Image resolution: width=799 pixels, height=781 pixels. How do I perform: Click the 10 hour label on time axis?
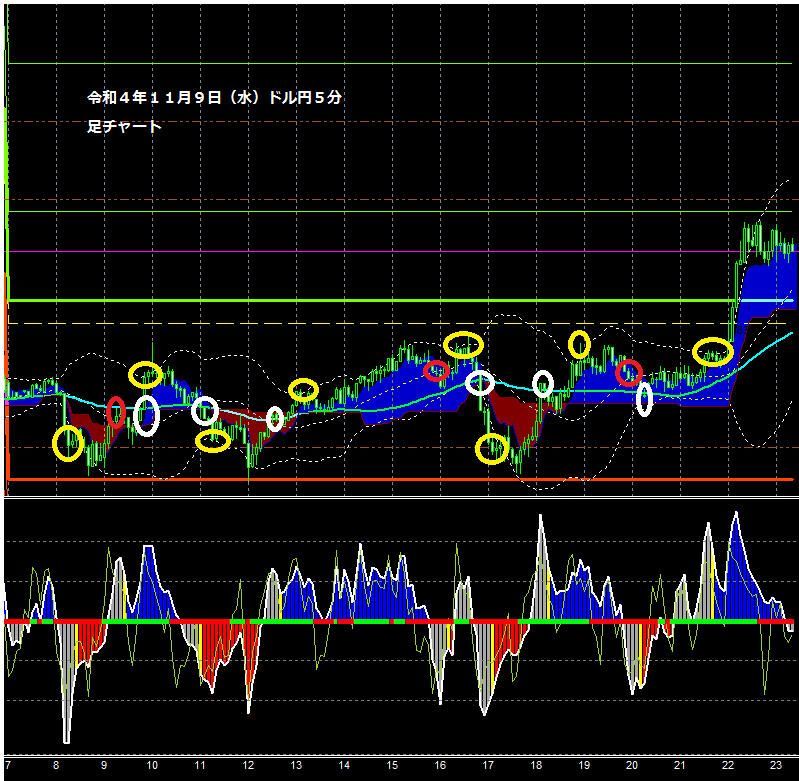(x=152, y=765)
